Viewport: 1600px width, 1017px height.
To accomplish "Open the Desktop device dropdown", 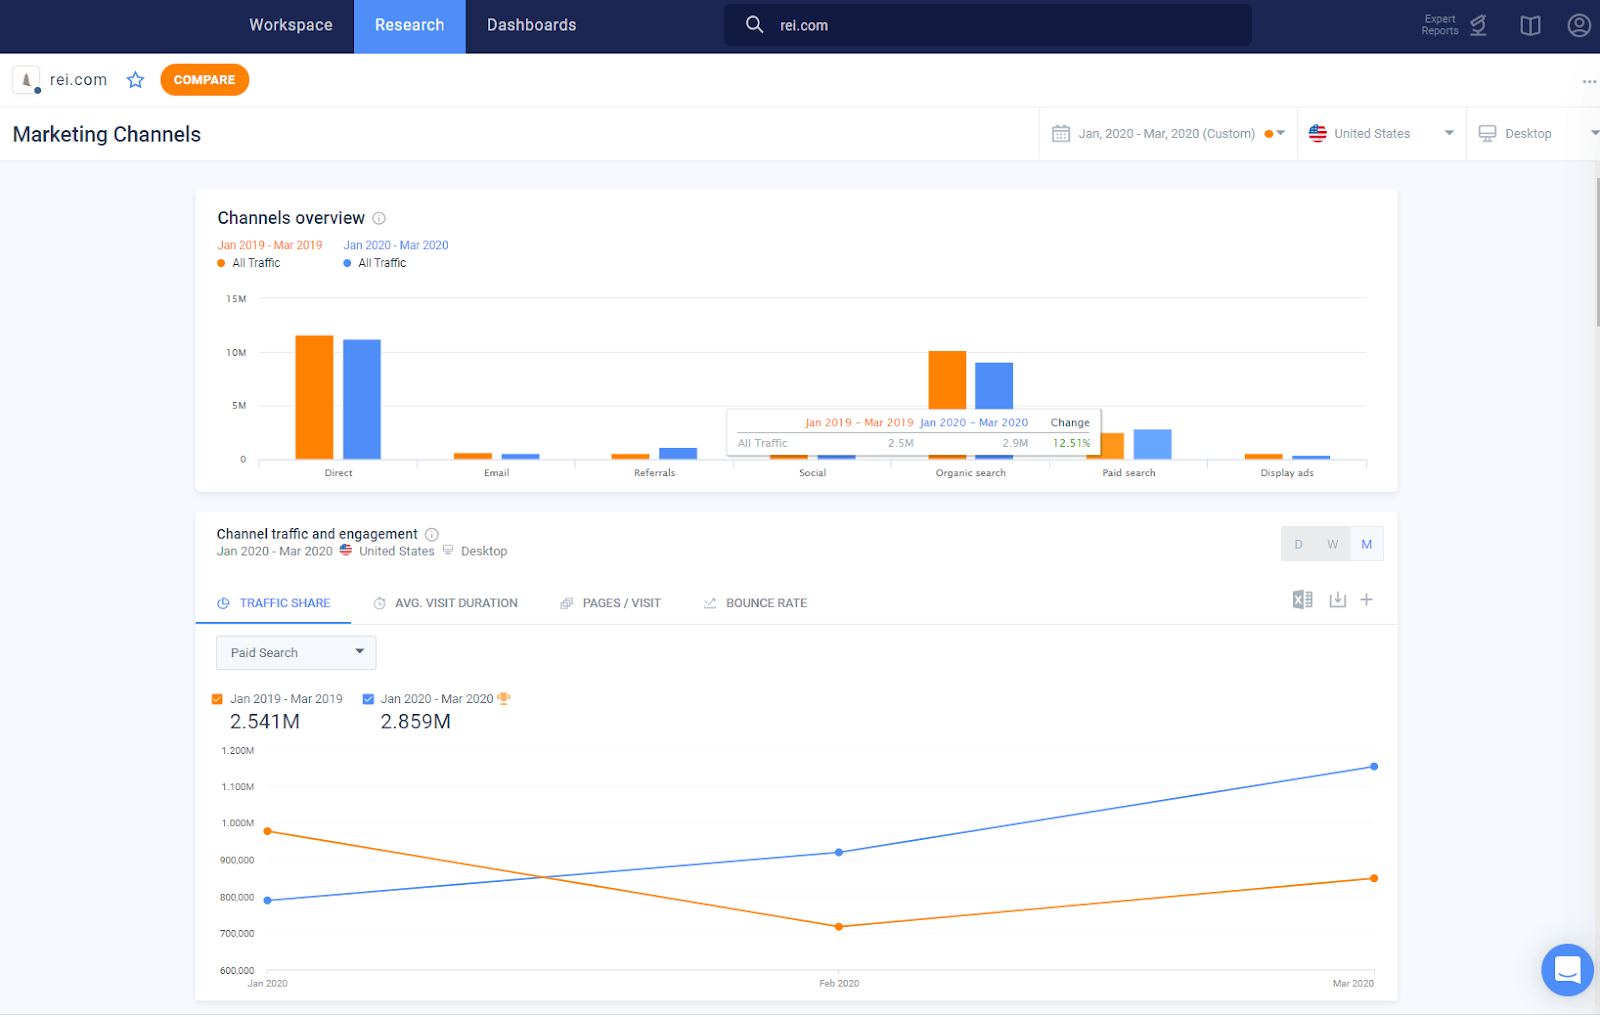I will (x=1534, y=133).
